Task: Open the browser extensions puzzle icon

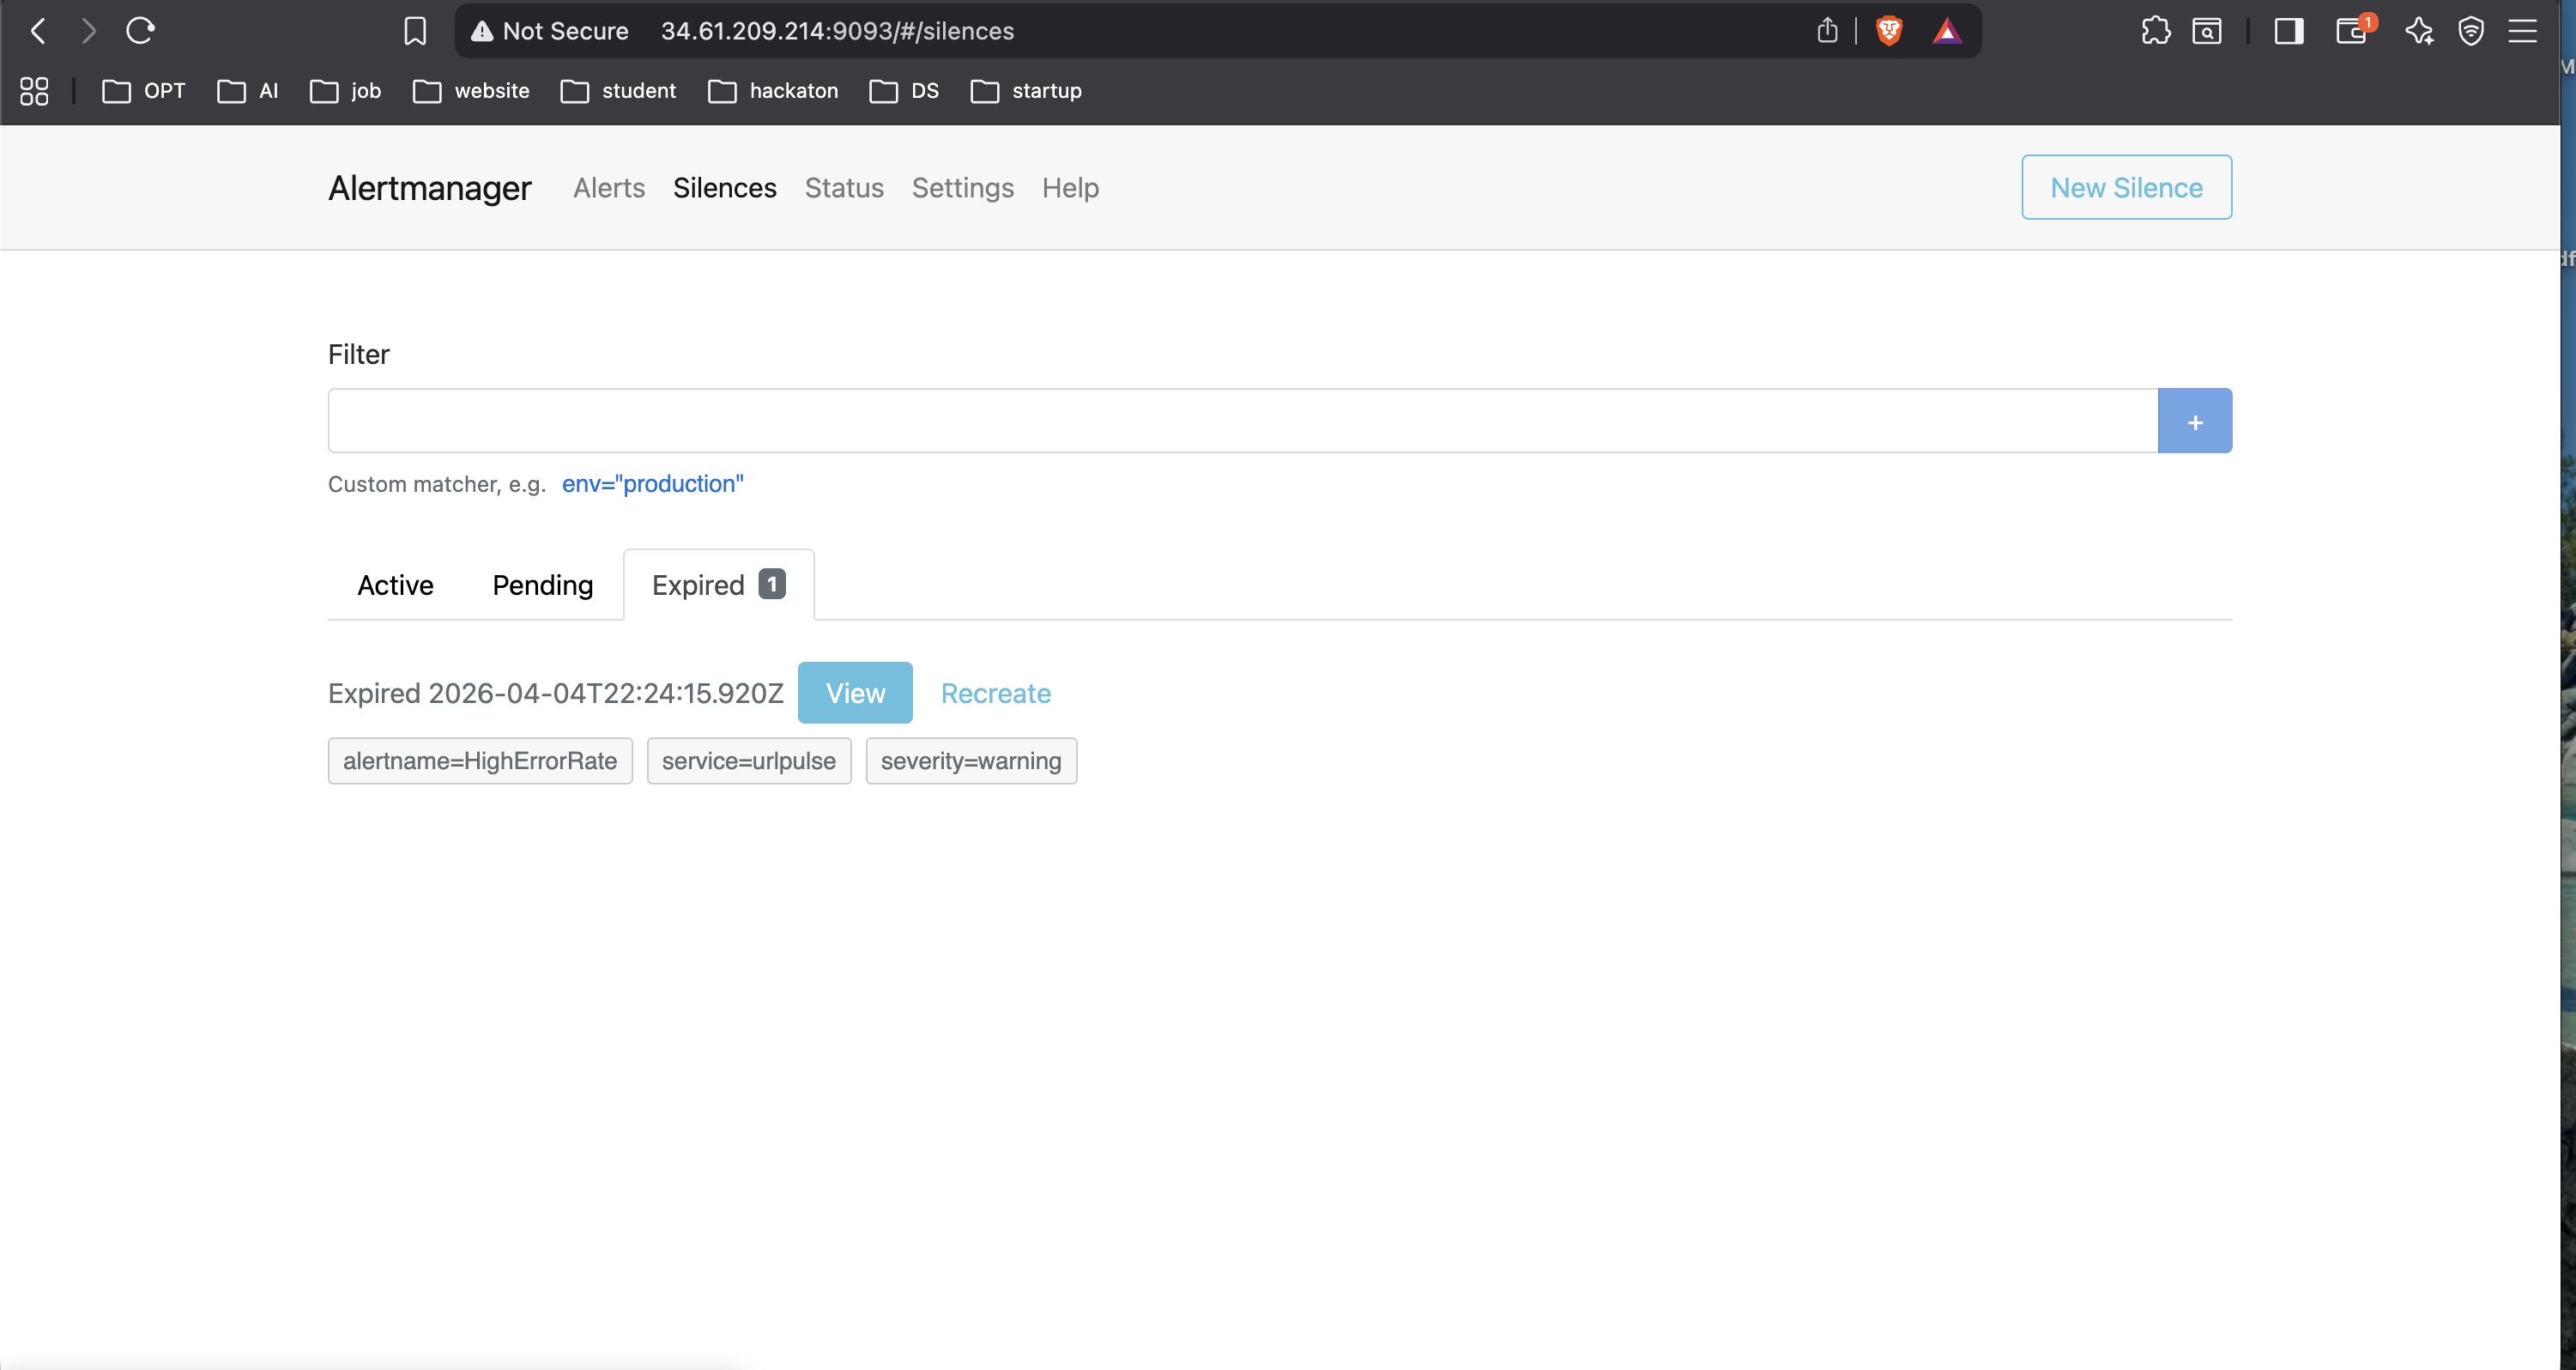Action: tap(2156, 31)
